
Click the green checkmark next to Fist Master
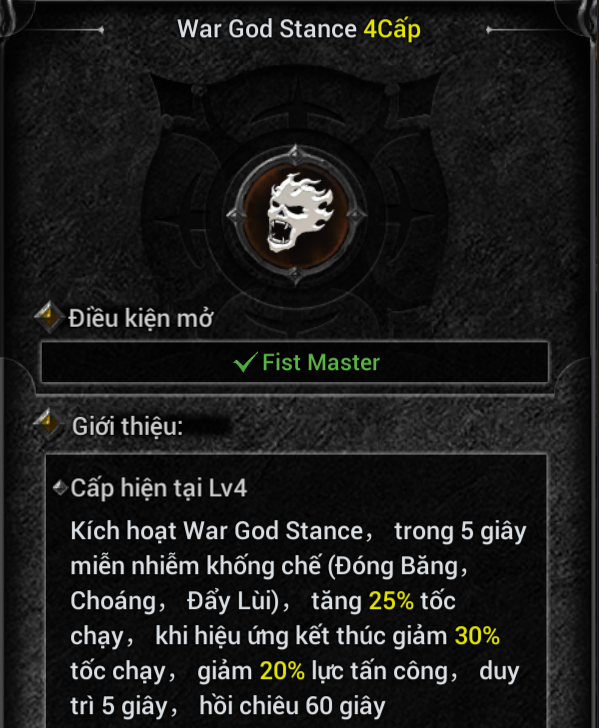(245, 362)
